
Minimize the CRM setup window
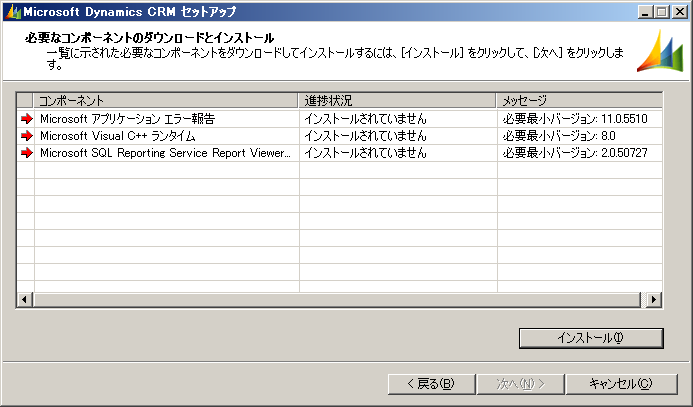(x=645, y=12)
